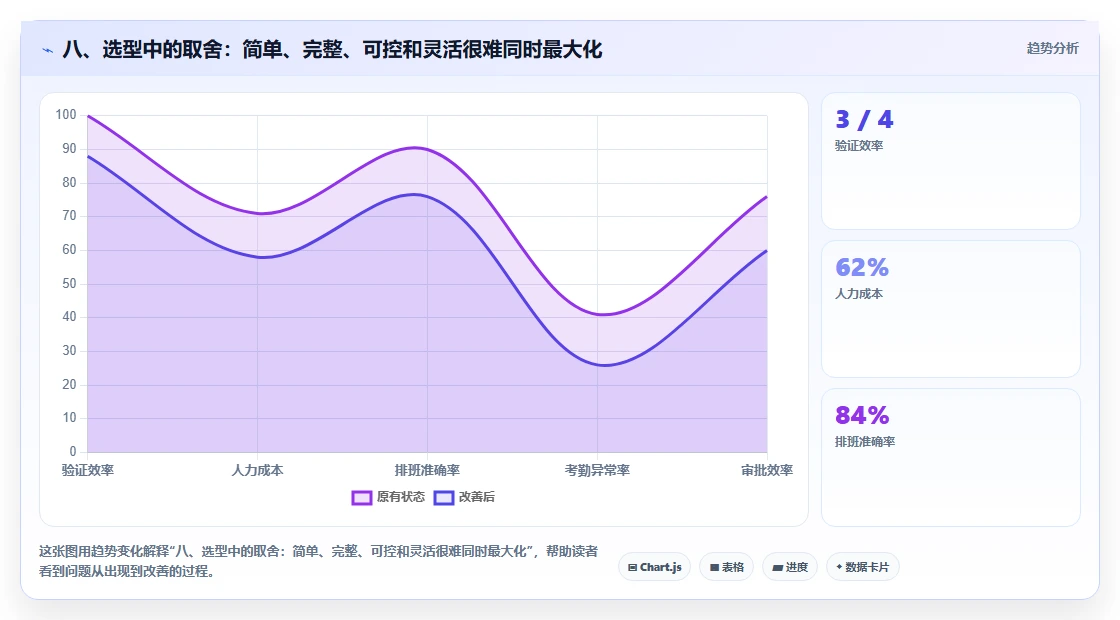Select the 数据卡片 tag
The width and height of the screenshot is (1120, 620).
click(863, 567)
